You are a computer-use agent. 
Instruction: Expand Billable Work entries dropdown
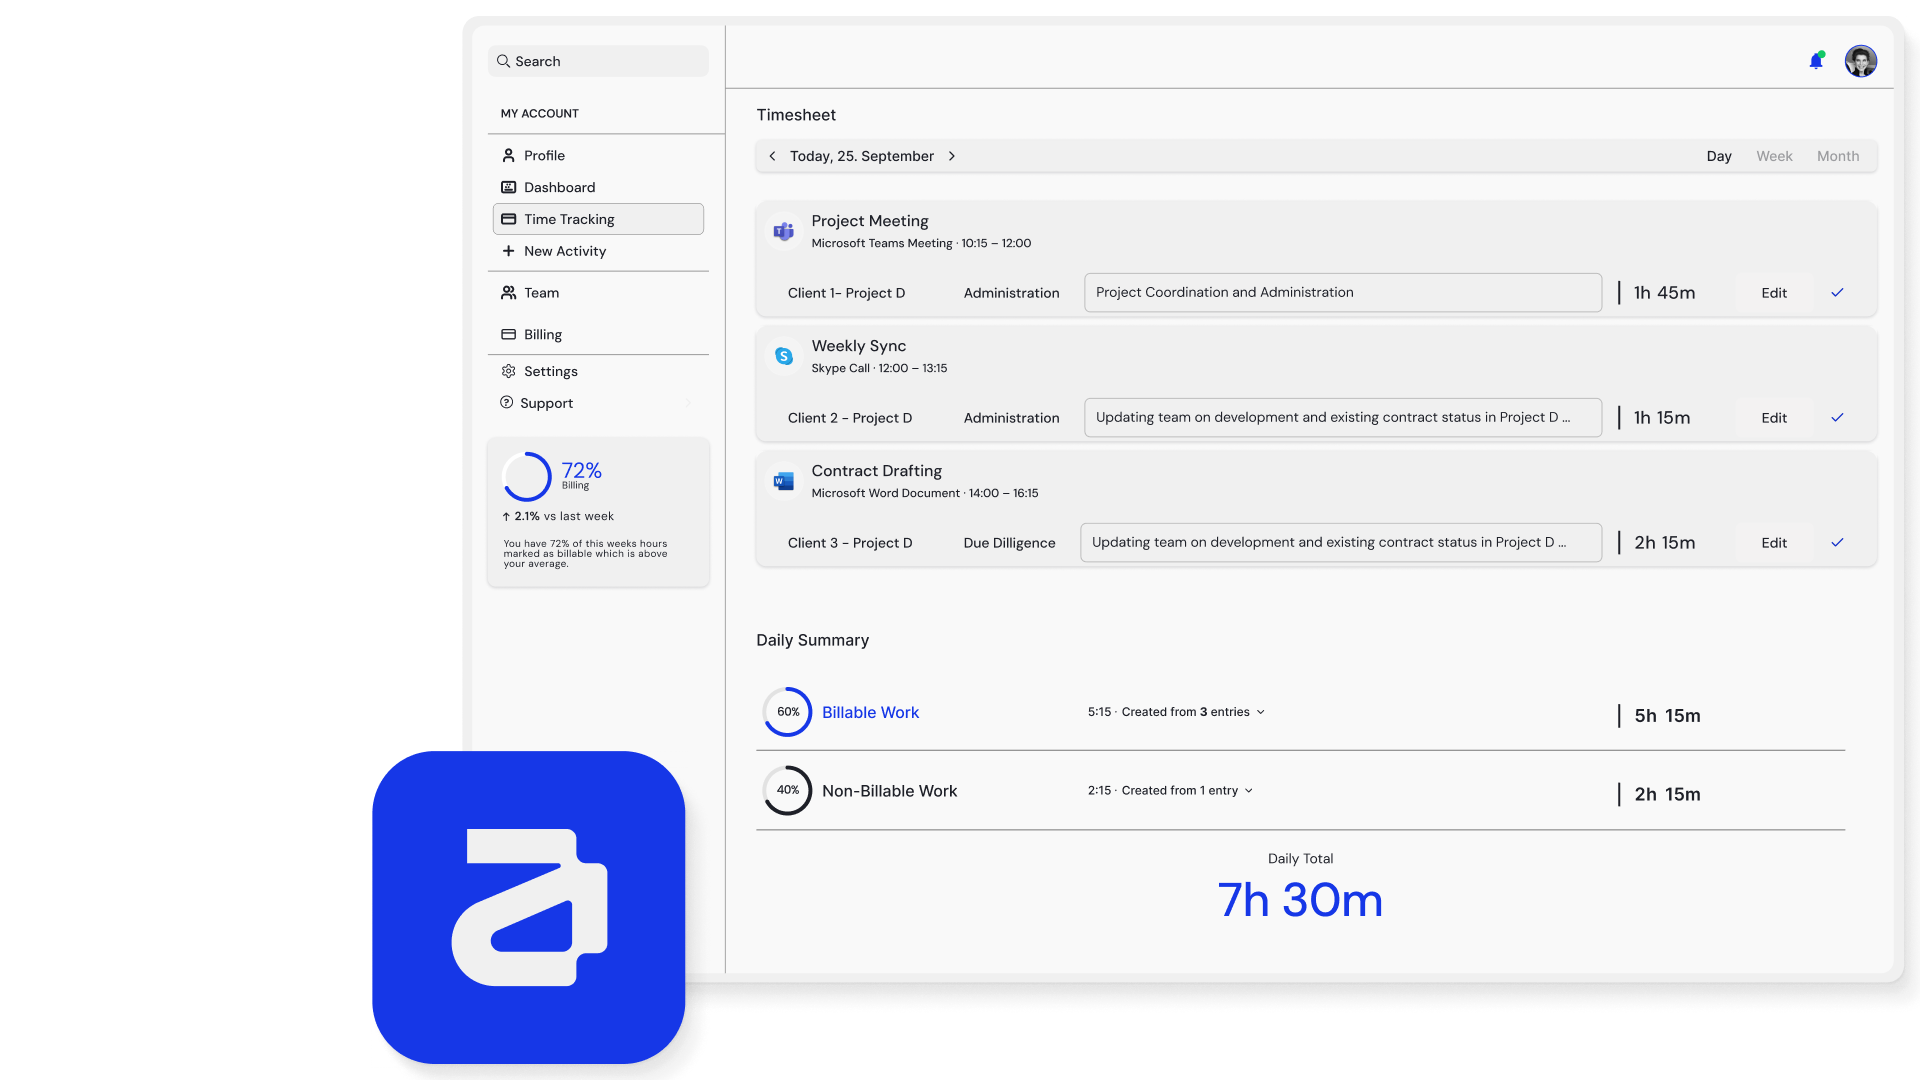coord(1261,712)
